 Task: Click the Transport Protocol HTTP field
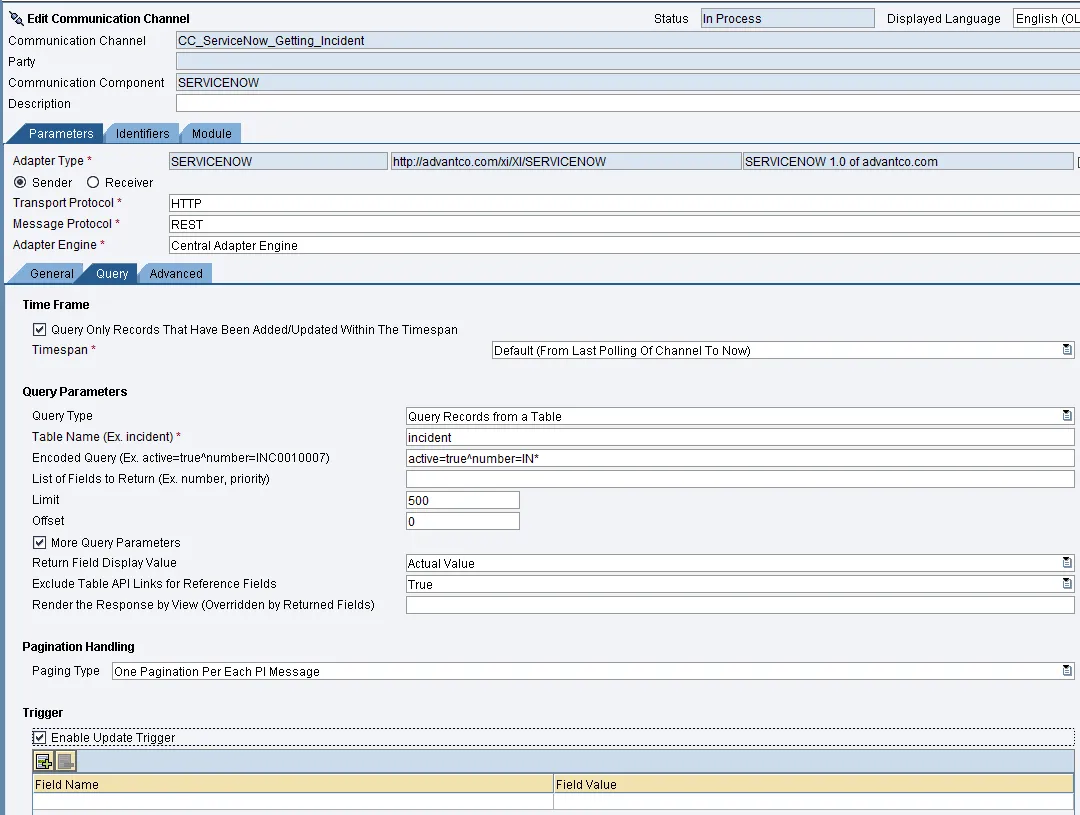[x=624, y=203]
